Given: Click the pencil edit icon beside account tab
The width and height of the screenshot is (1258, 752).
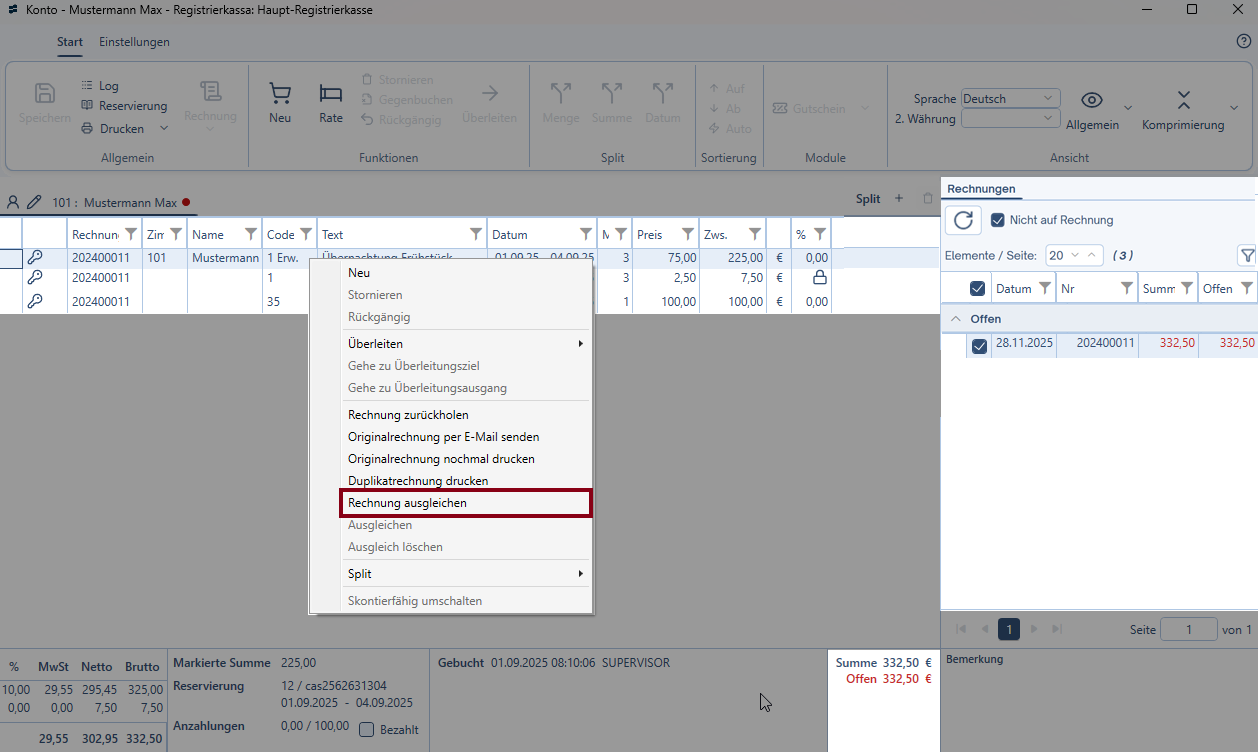Looking at the screenshot, I should [x=34, y=202].
